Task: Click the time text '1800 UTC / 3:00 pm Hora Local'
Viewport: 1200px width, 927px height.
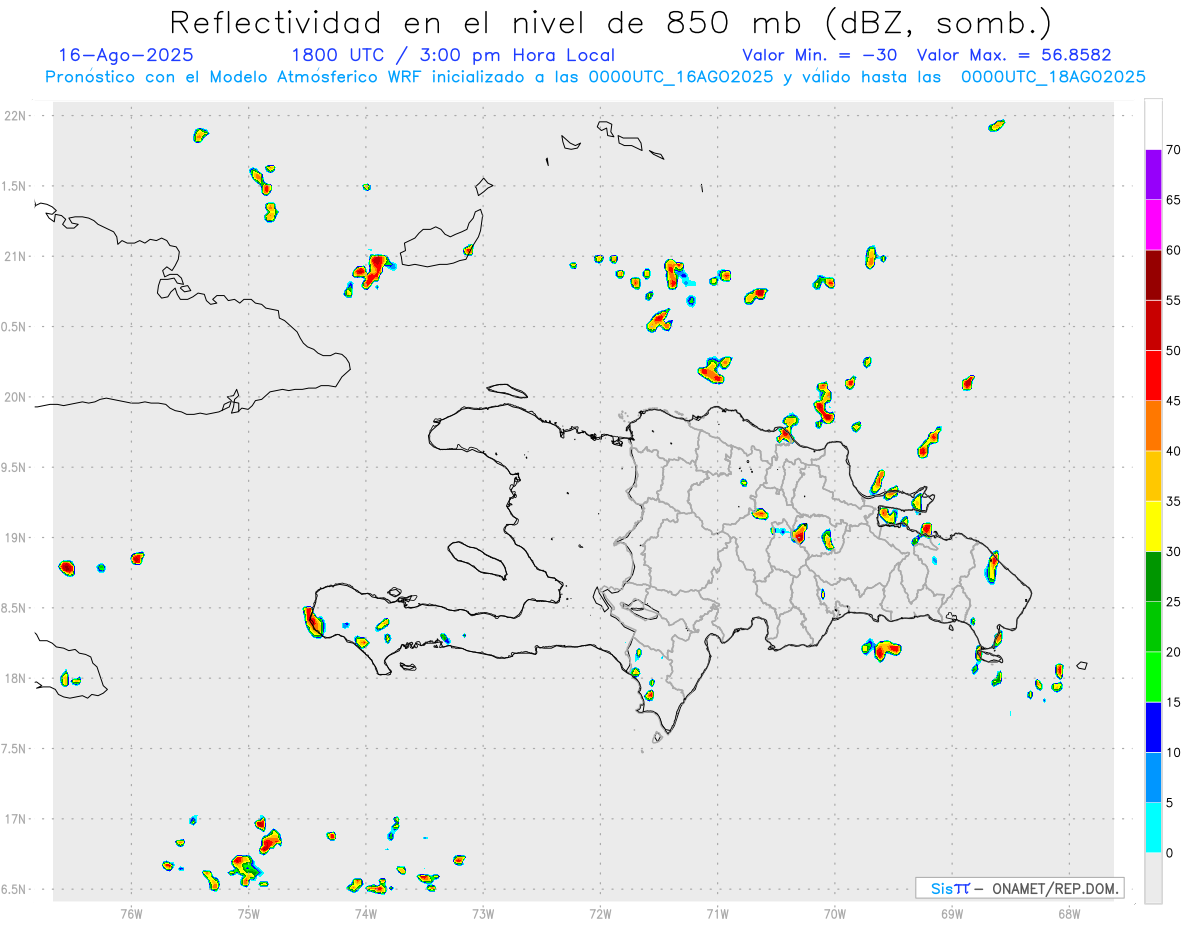Action: [x=453, y=55]
